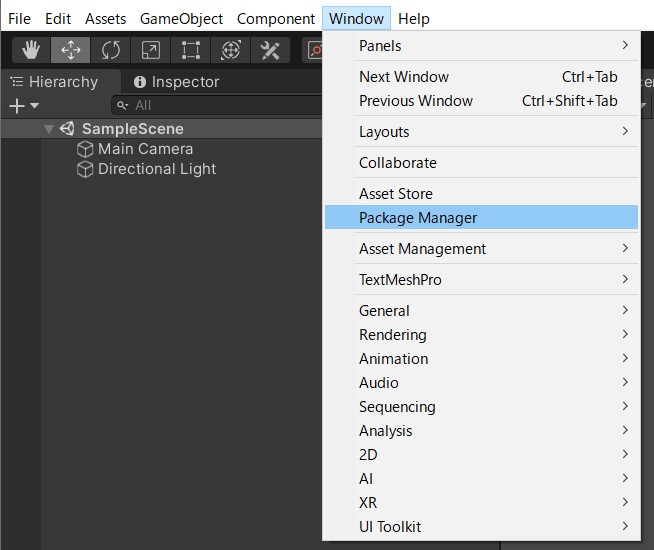
Task: Select the Rotate tool
Action: 111,50
